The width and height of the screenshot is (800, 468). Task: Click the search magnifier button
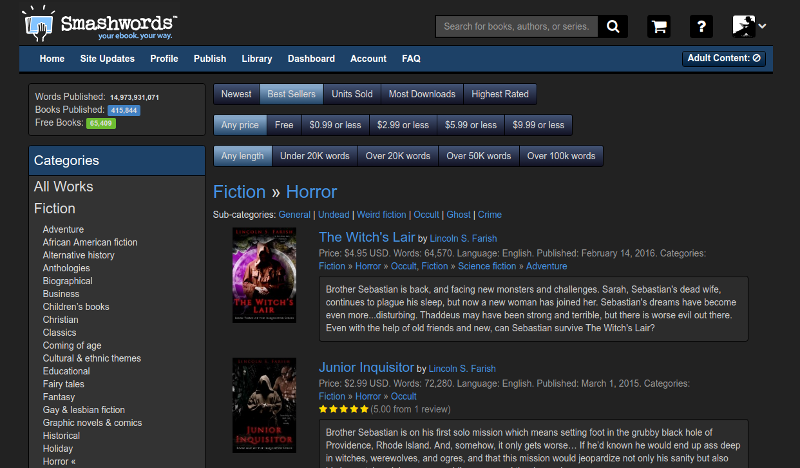click(x=613, y=27)
